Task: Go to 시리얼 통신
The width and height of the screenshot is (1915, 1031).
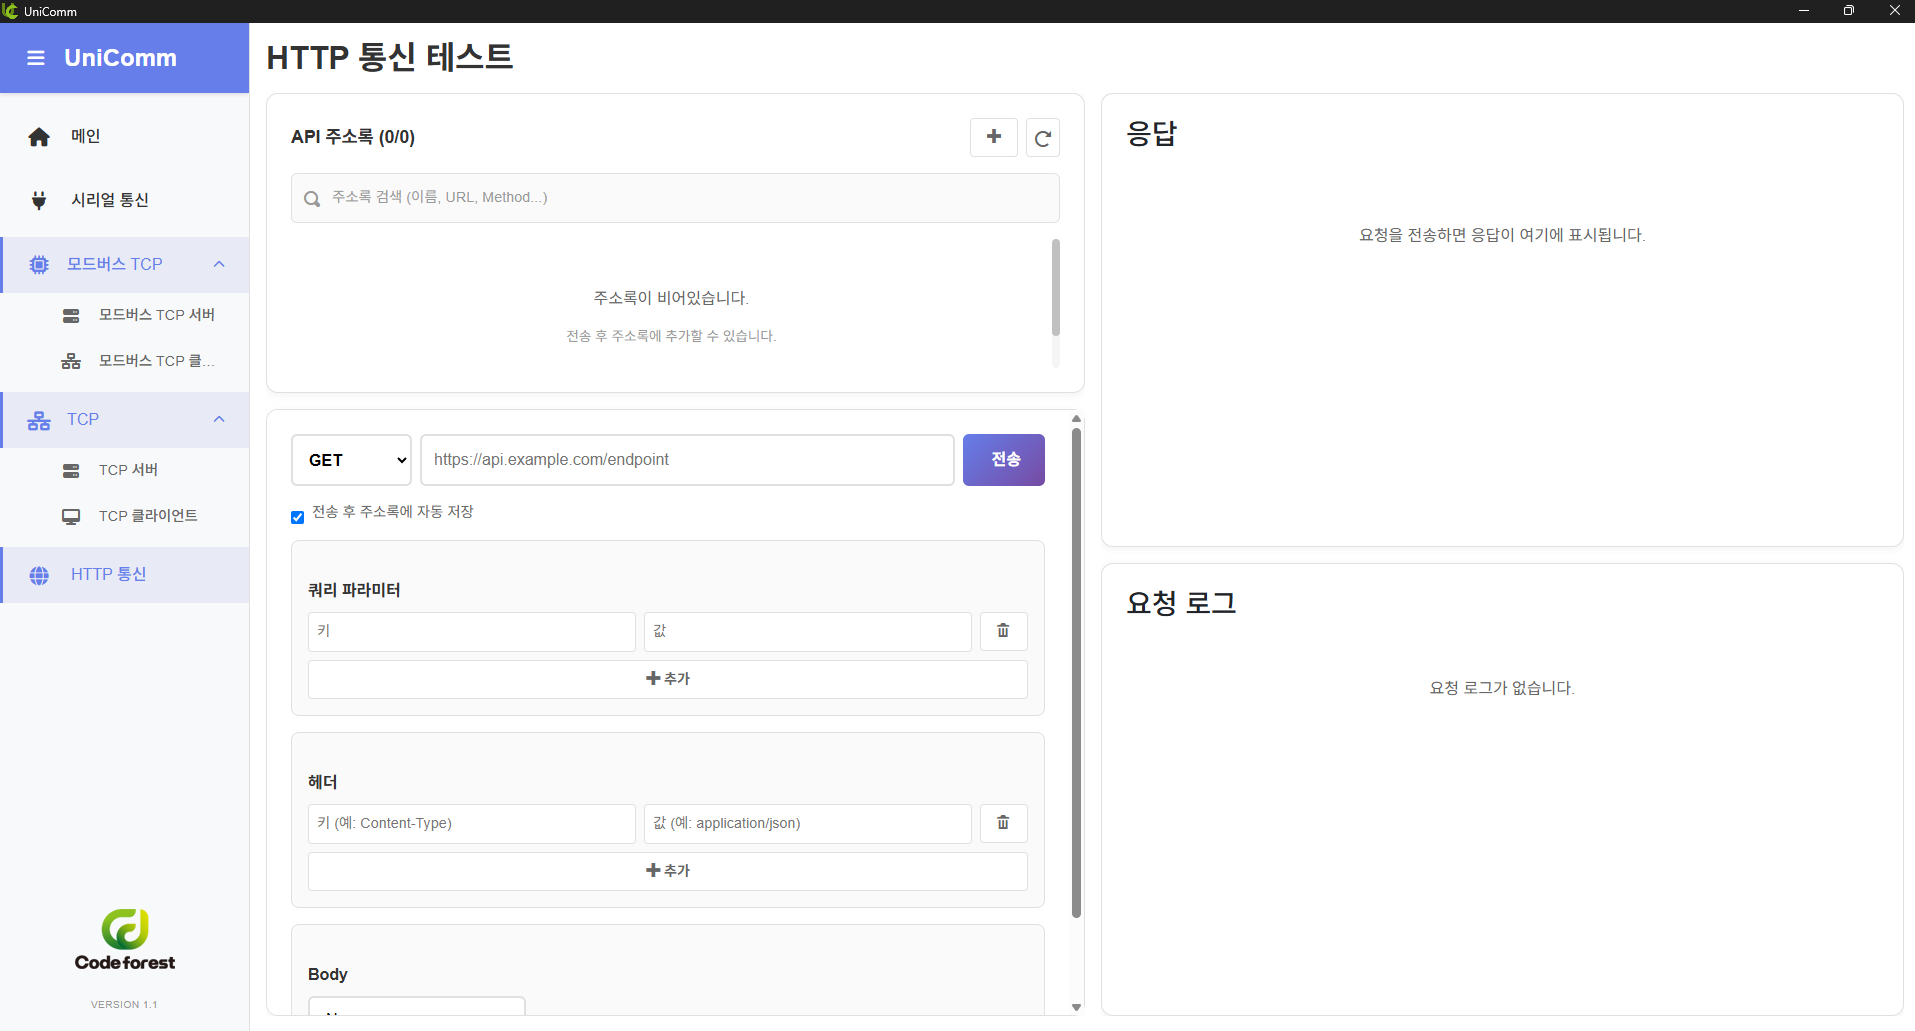Action: (125, 200)
